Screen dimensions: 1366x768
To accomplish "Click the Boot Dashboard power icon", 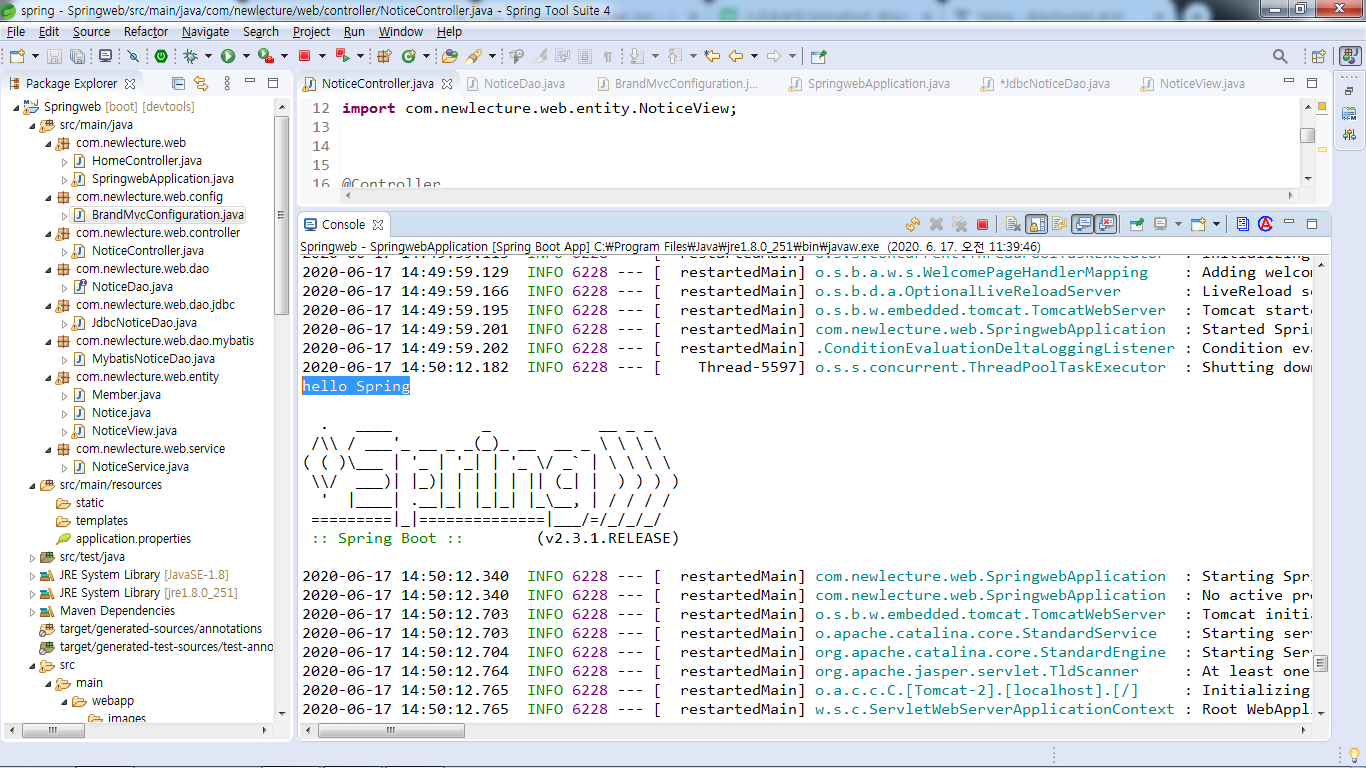I will (161, 56).
